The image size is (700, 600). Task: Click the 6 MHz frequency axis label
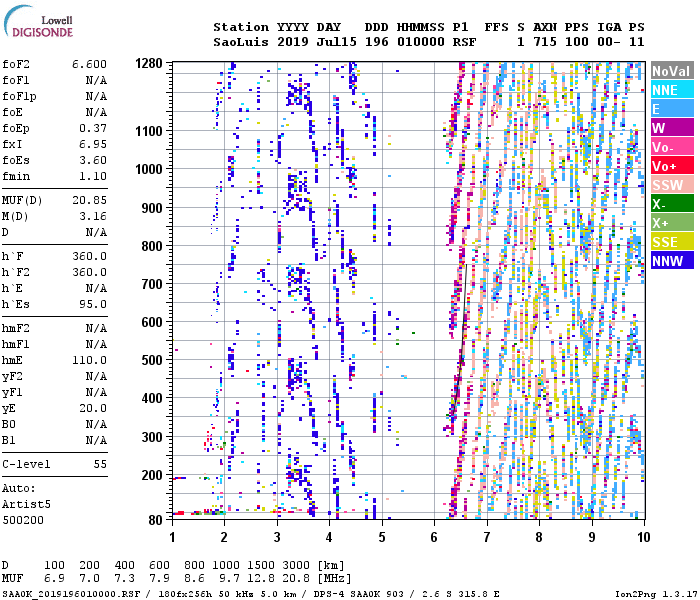(434, 537)
